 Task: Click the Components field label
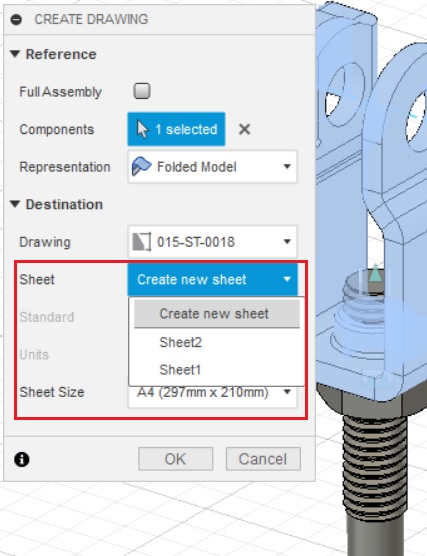[57, 129]
